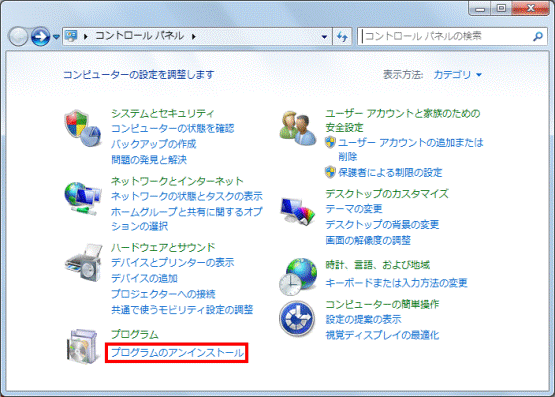Click キーボードまたは入力方法の変更 link
This screenshot has height=397, width=555.
(396, 283)
